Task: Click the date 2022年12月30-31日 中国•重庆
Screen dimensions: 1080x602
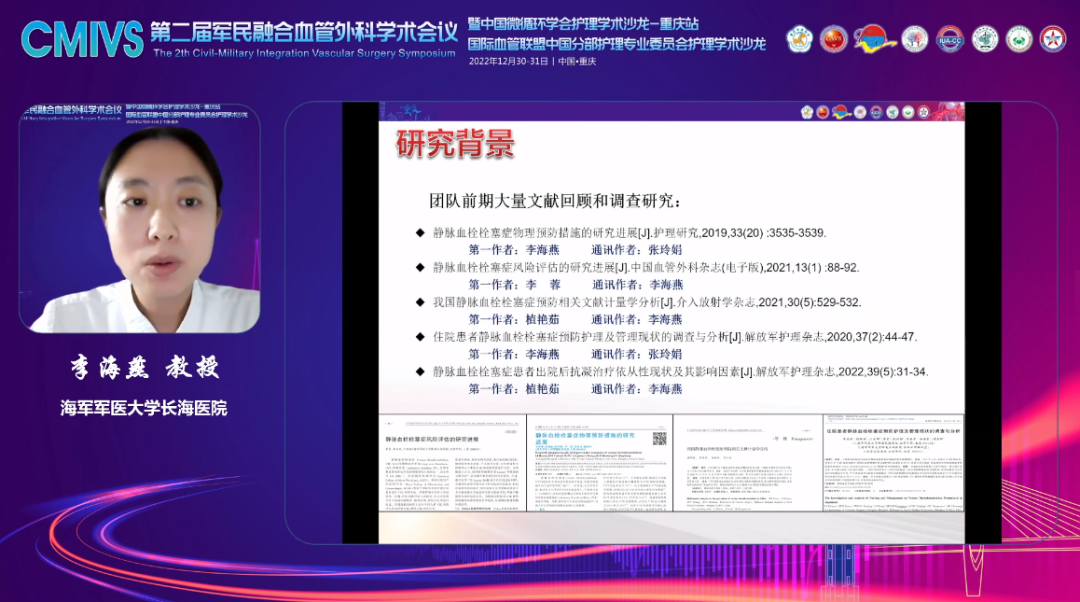Action: (x=532, y=61)
